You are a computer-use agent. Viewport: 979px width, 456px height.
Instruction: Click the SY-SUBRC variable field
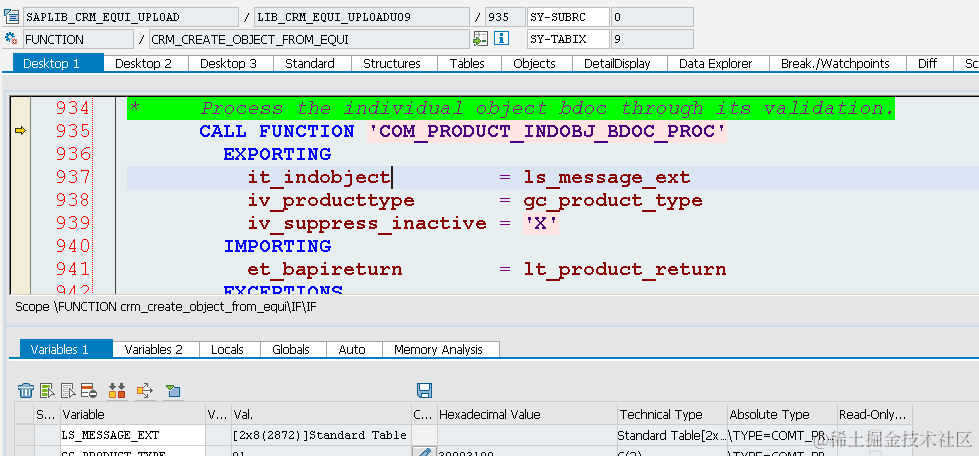(x=568, y=17)
